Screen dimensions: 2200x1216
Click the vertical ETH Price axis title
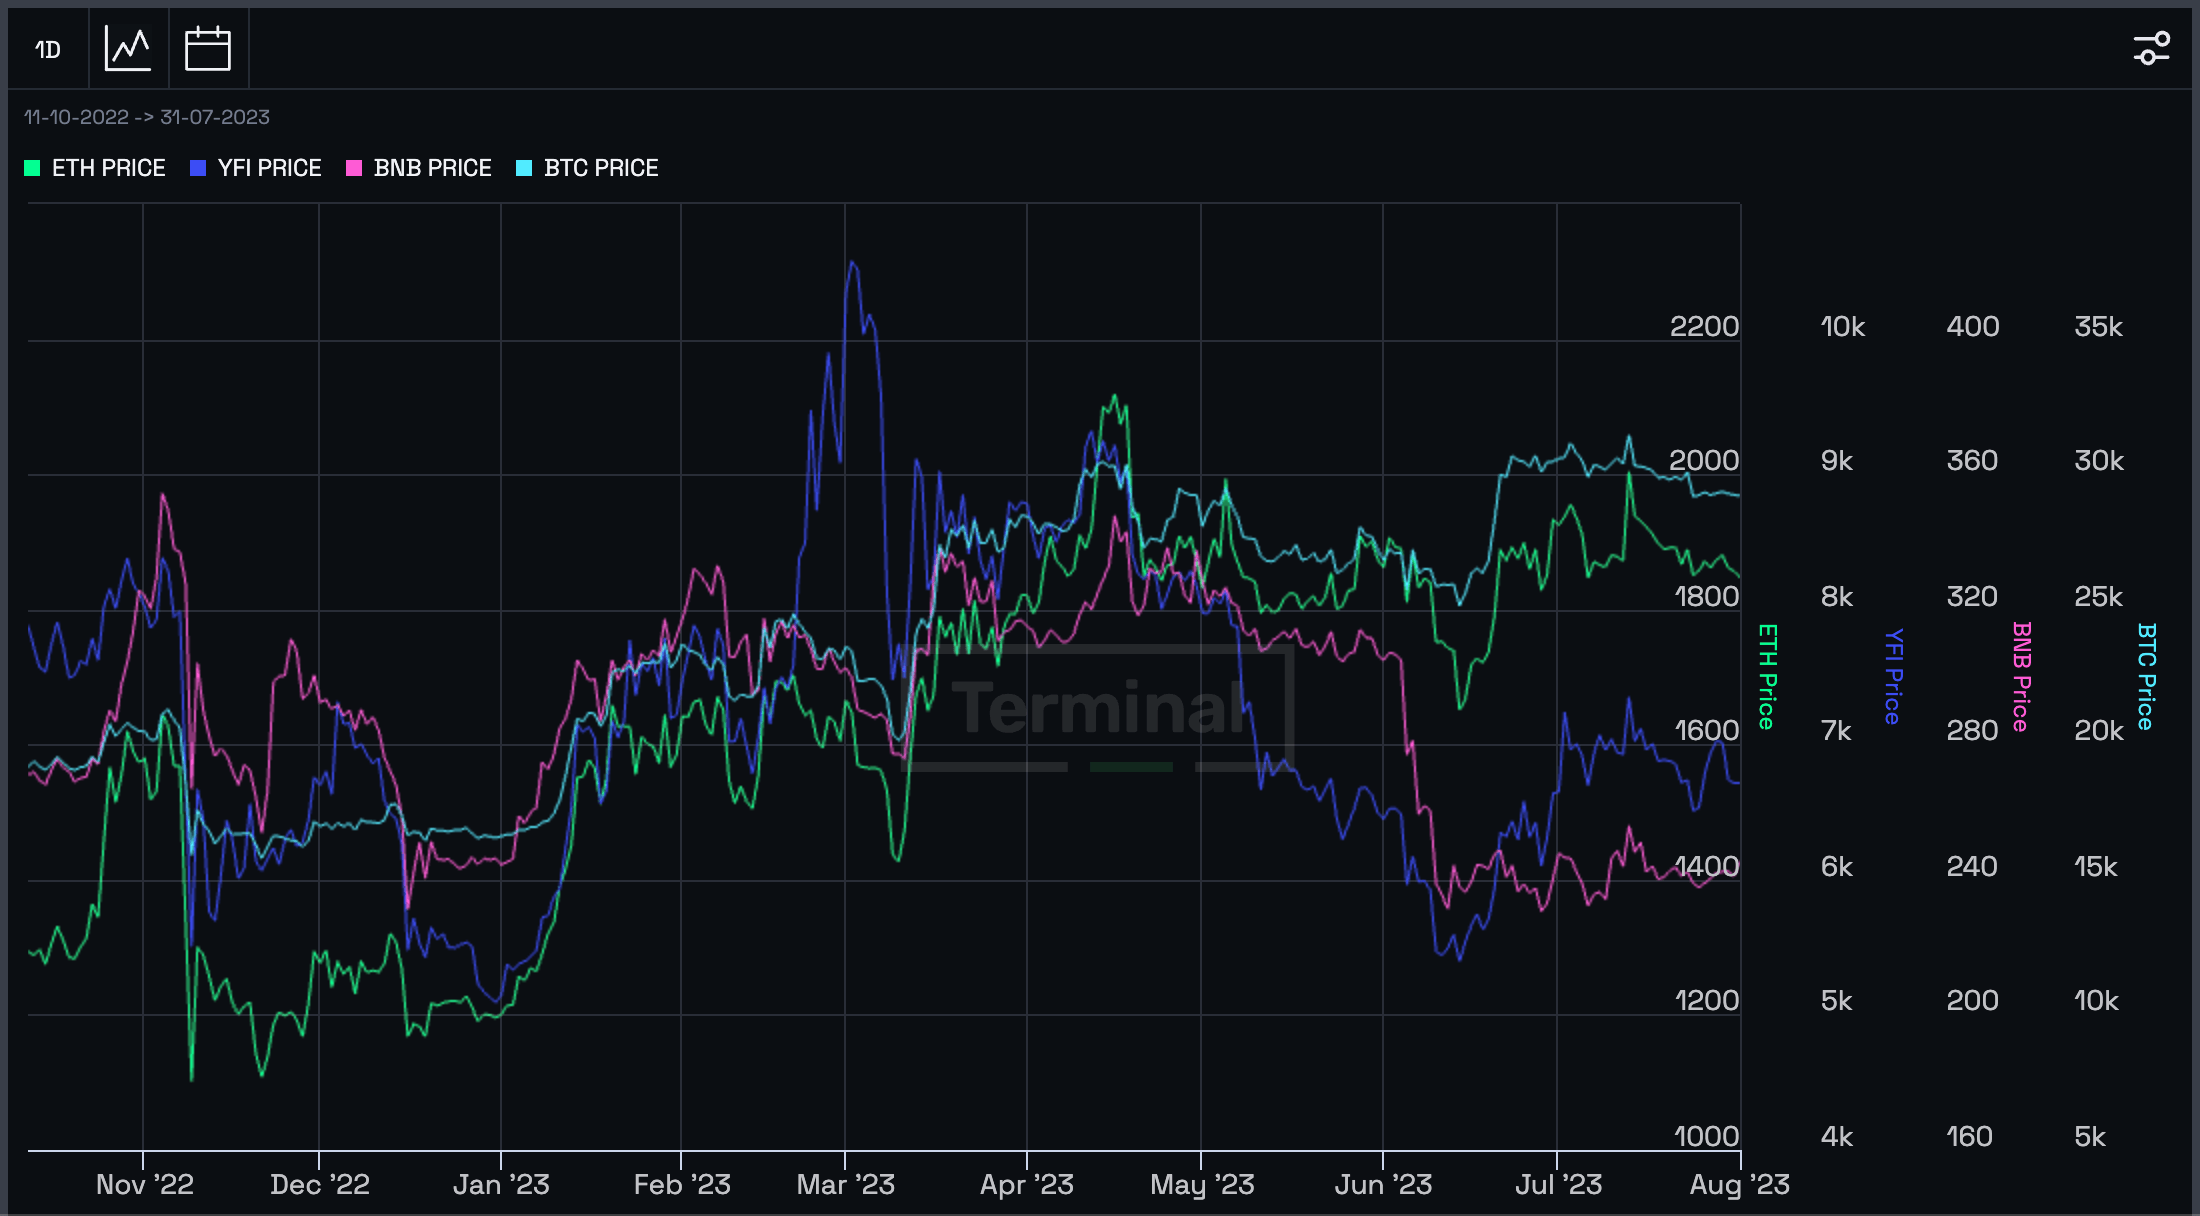pyautogui.click(x=1768, y=677)
